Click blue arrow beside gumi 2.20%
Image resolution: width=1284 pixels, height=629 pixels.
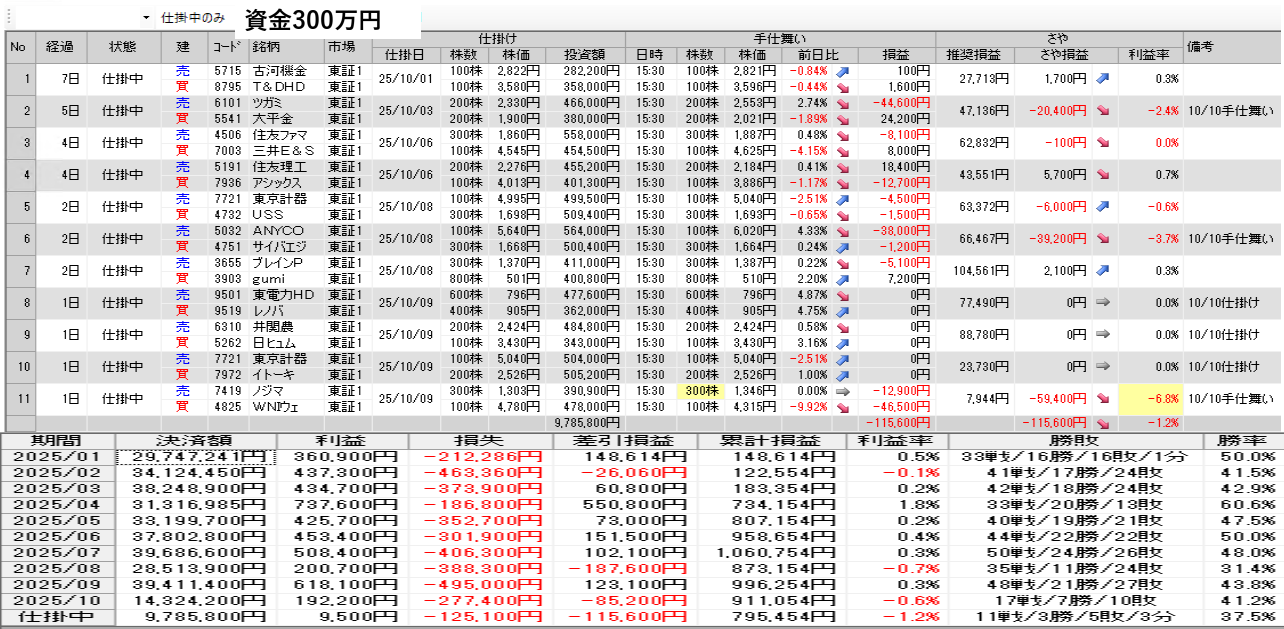coord(841,279)
